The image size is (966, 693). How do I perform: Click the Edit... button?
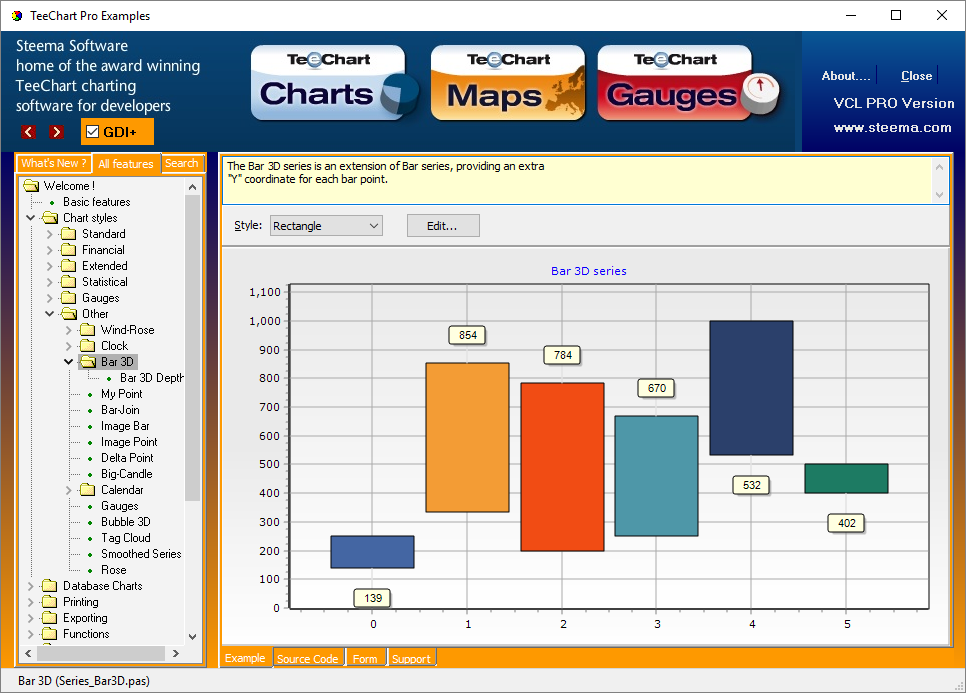point(443,225)
